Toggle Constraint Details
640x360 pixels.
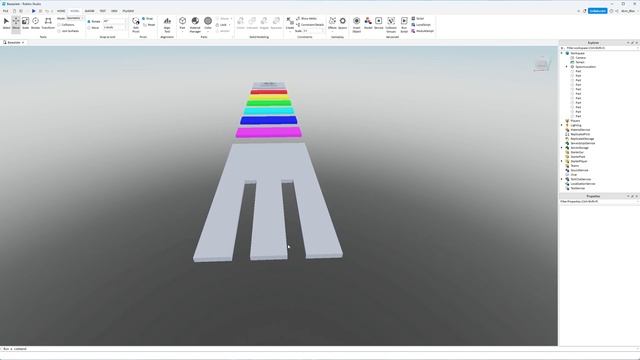[x=310, y=24]
